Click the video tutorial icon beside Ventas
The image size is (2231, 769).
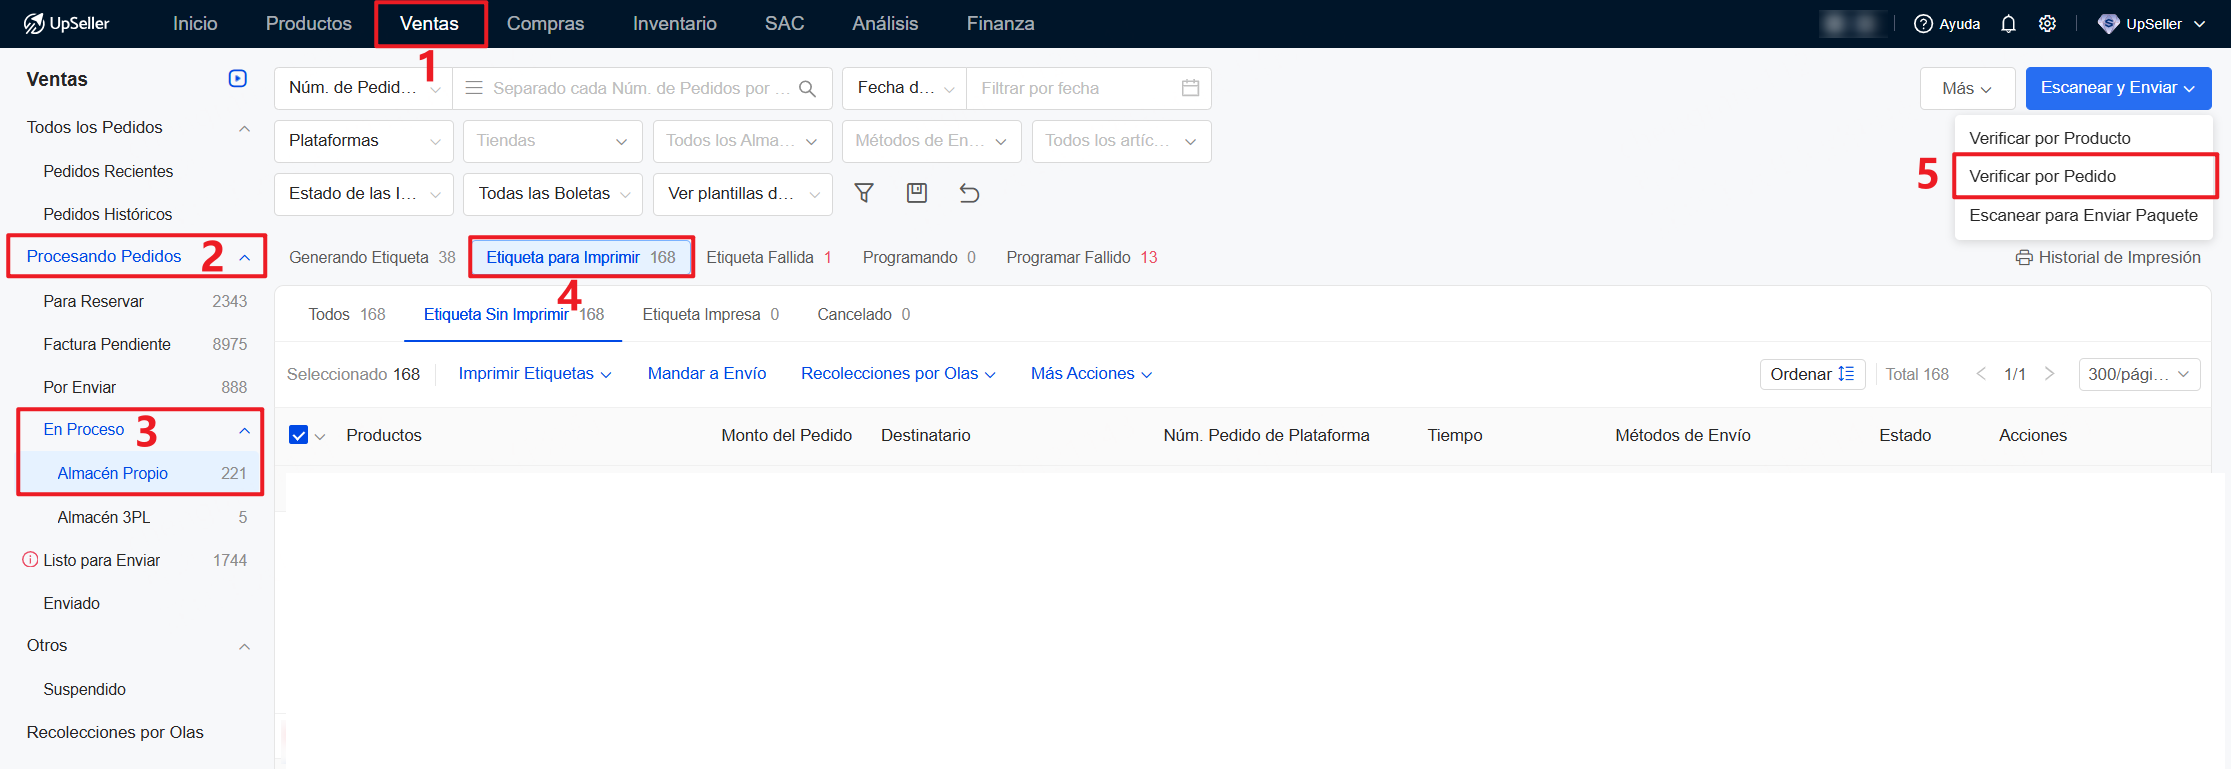point(238,79)
